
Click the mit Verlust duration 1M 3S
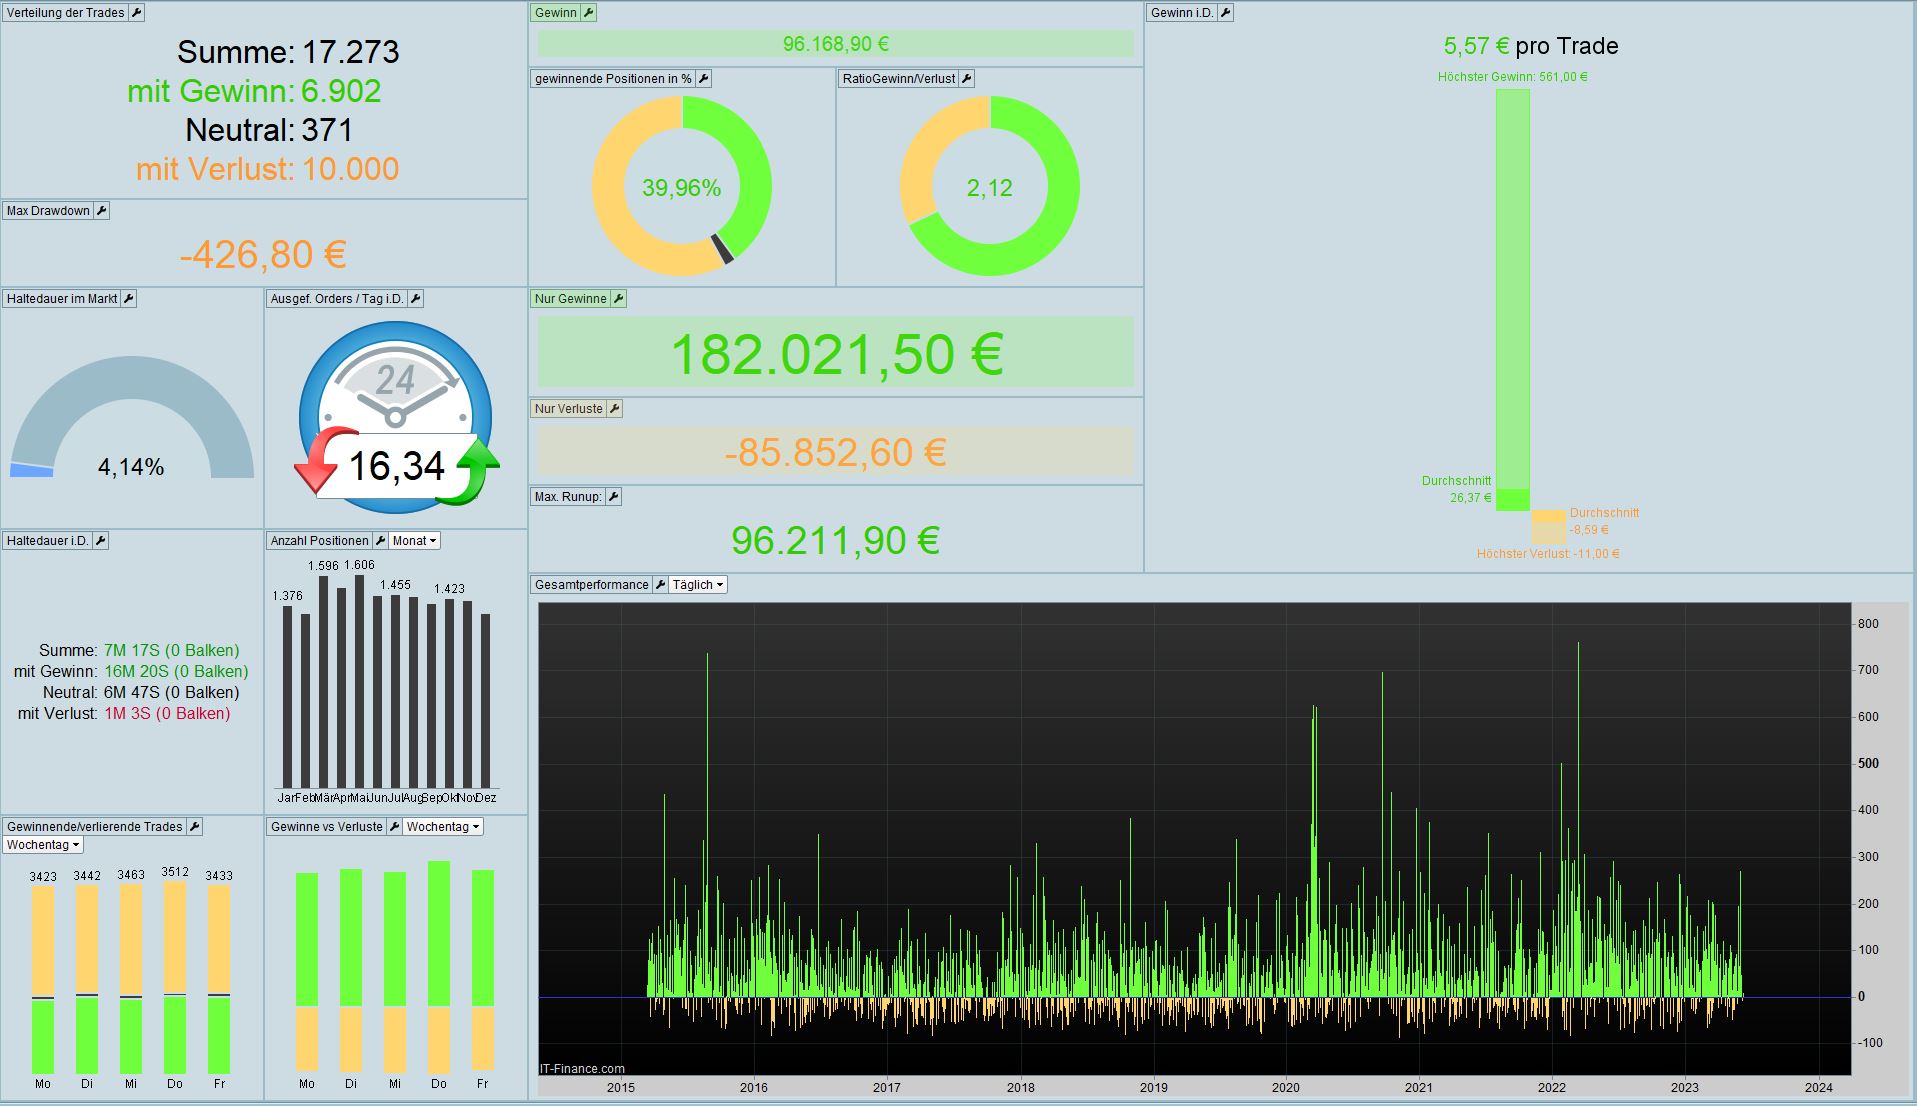pos(167,714)
